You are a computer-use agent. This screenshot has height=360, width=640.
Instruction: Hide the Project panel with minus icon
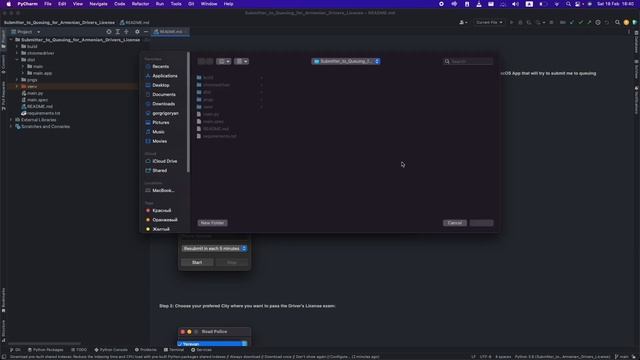coord(146,32)
